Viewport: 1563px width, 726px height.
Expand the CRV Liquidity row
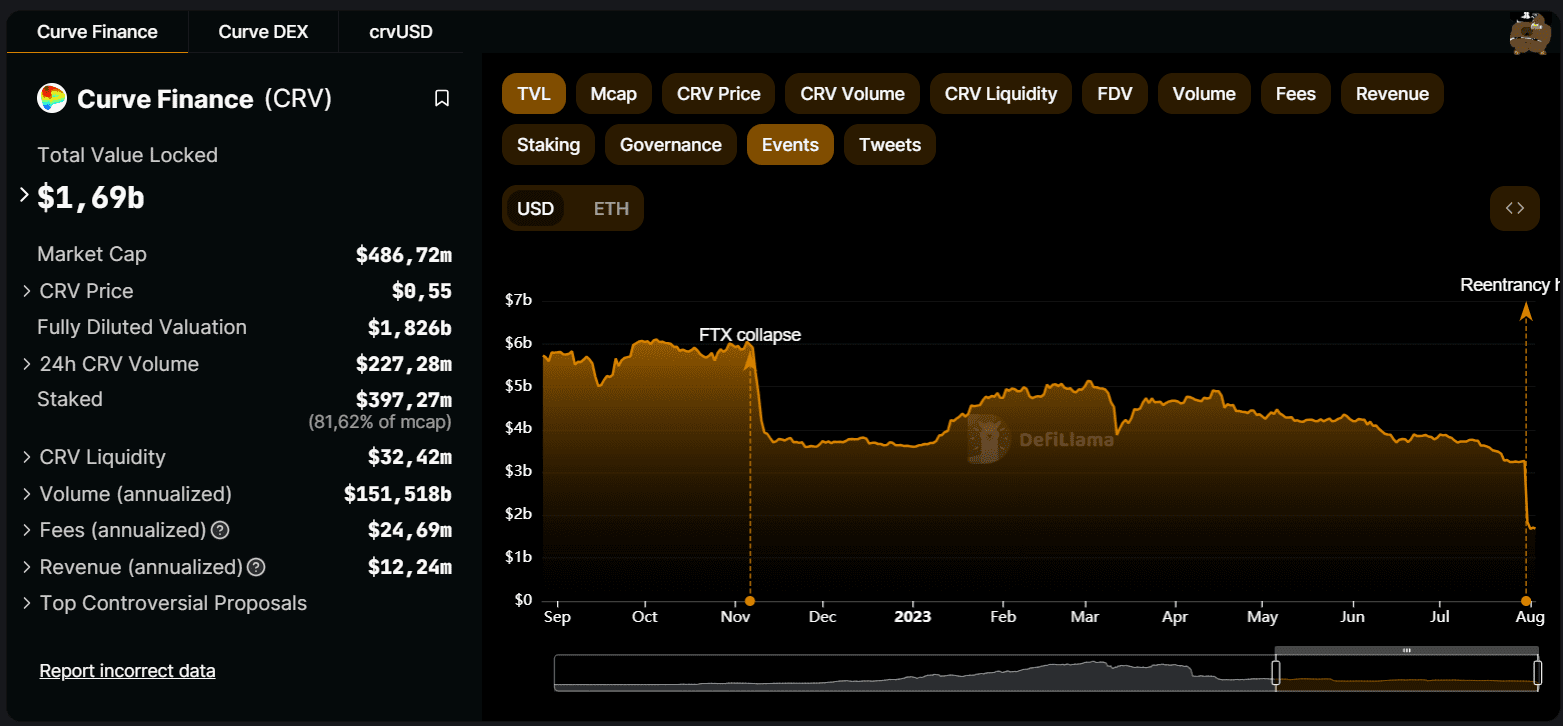26,457
